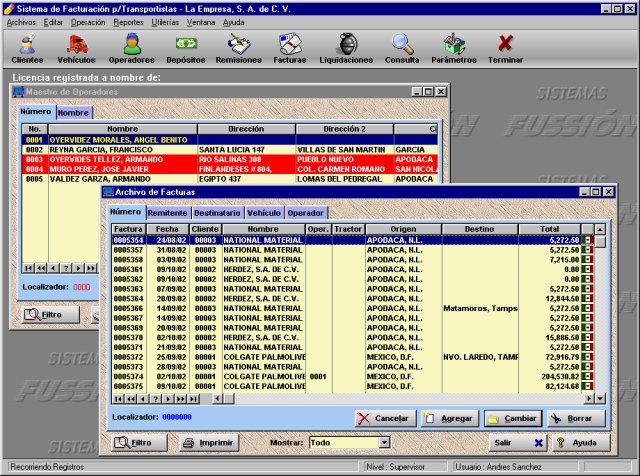Click the Terminar red X icon

(506, 48)
